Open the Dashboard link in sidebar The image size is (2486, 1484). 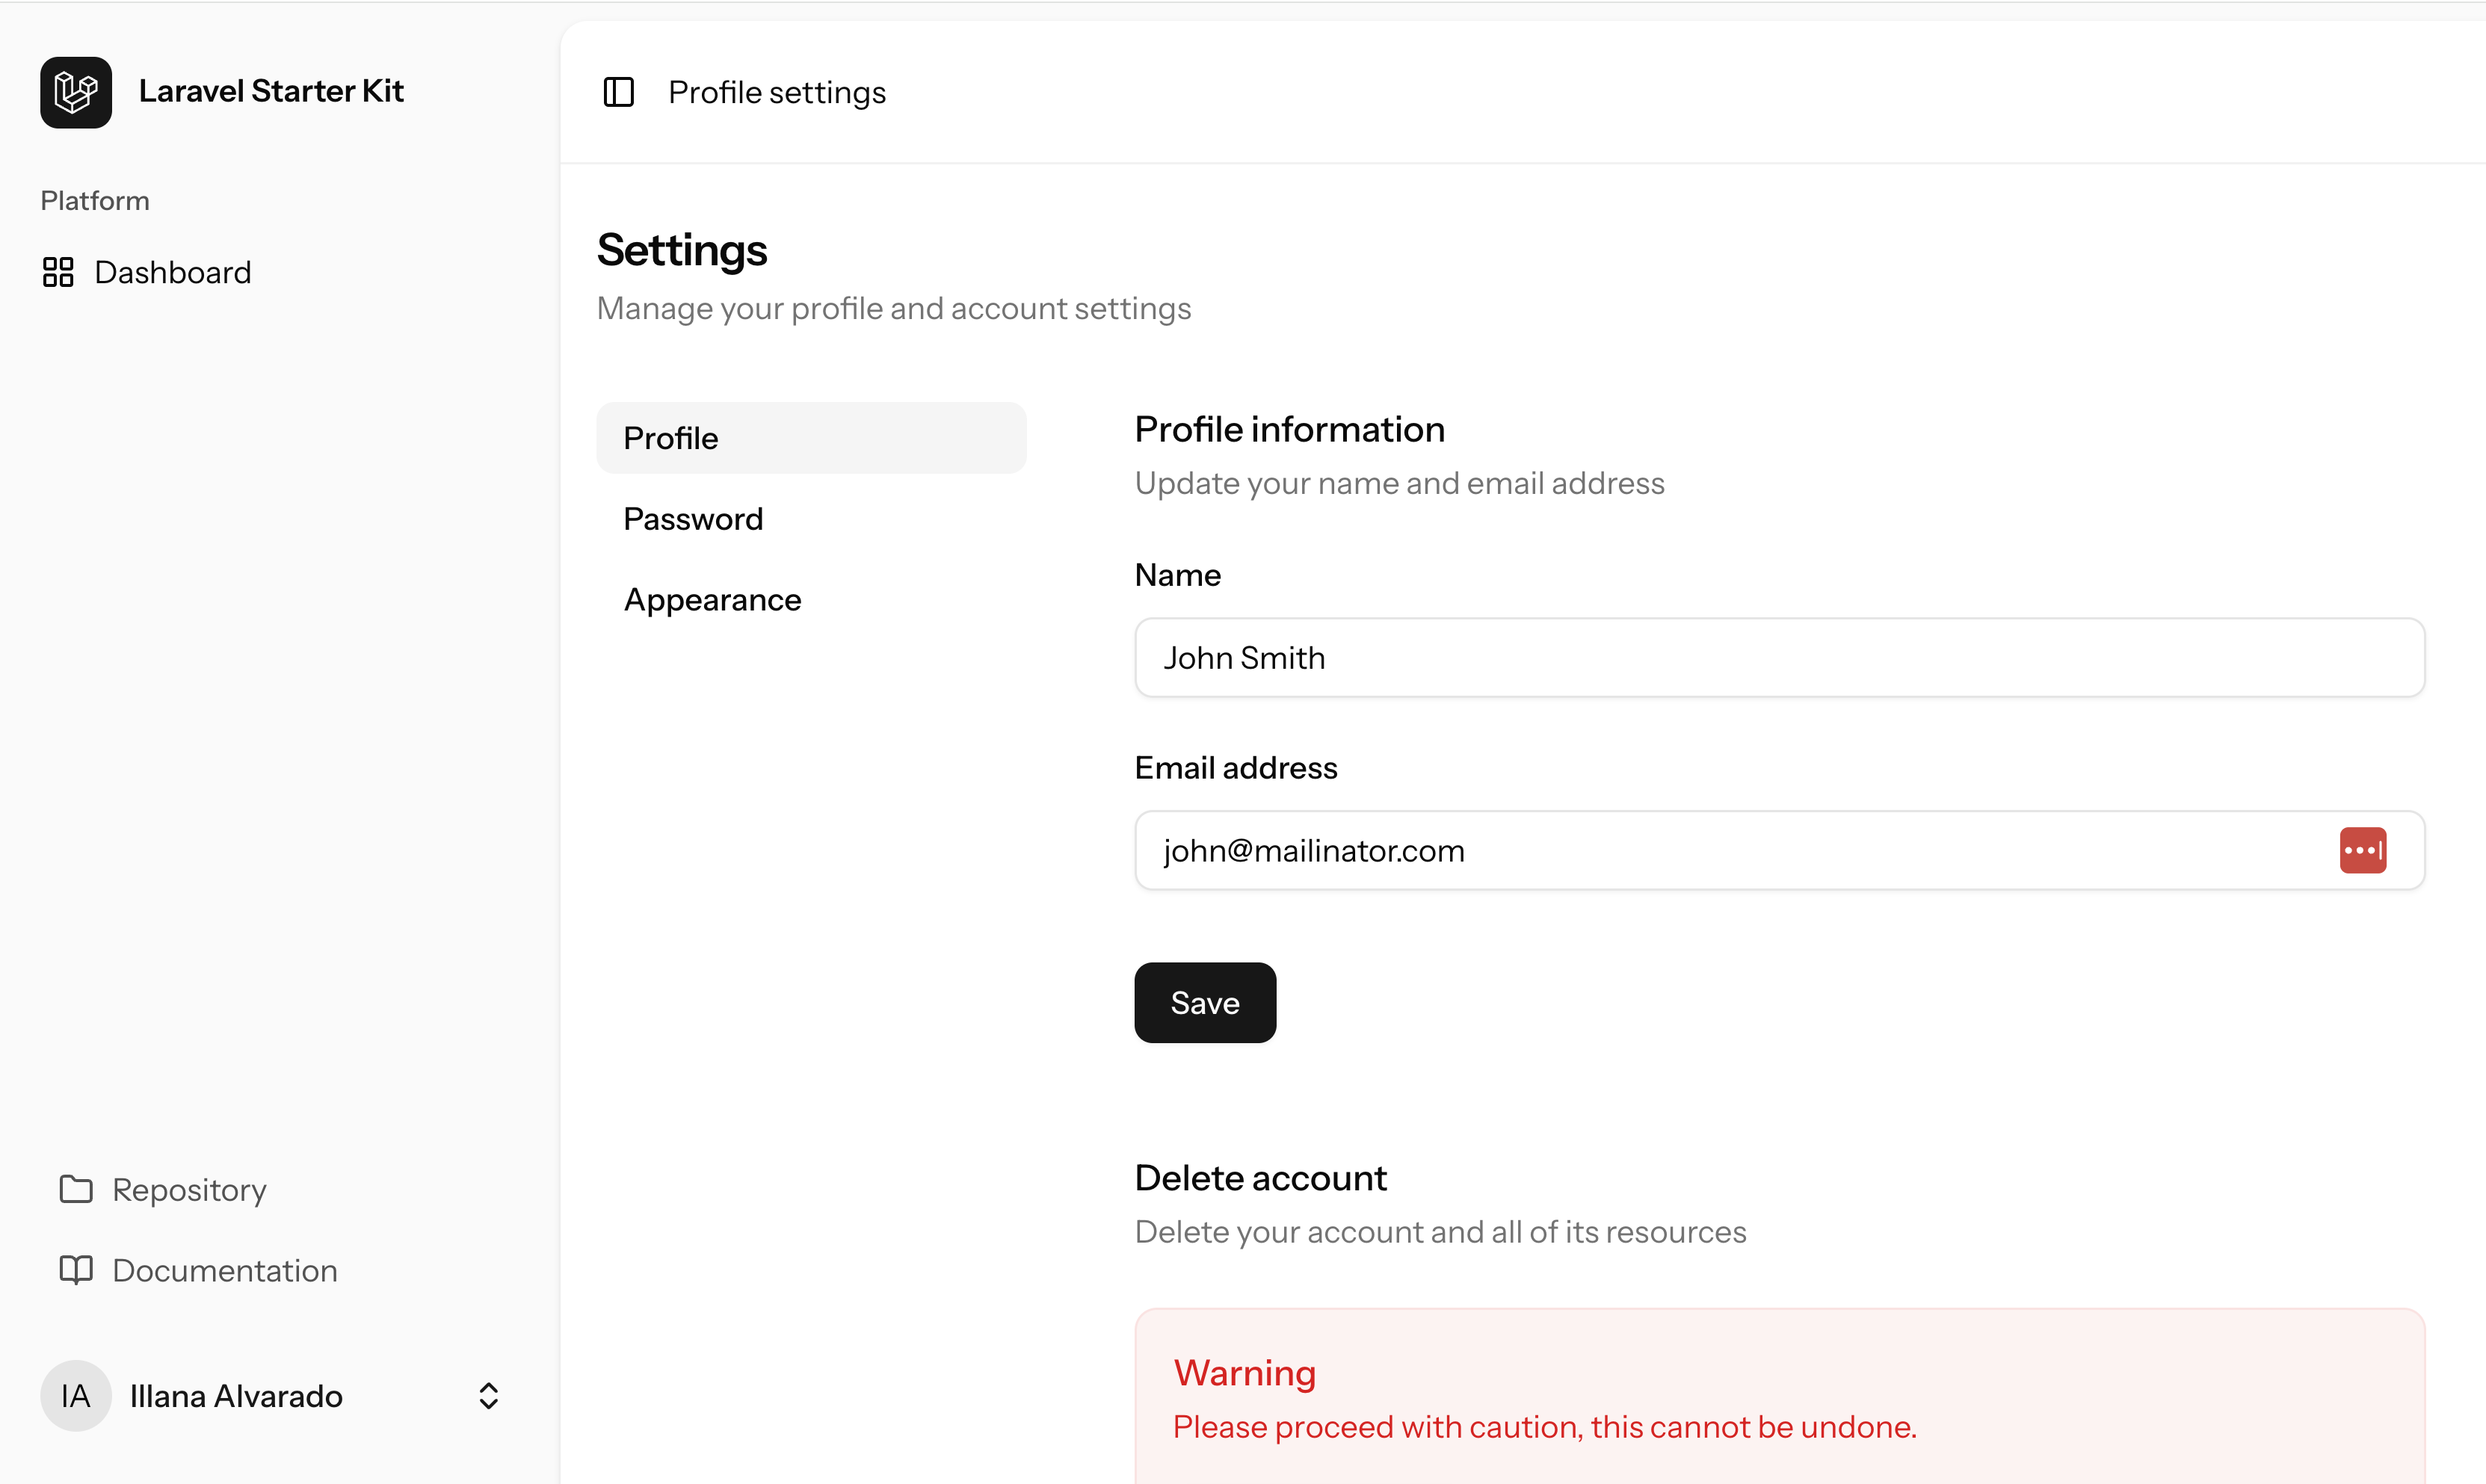click(x=173, y=272)
